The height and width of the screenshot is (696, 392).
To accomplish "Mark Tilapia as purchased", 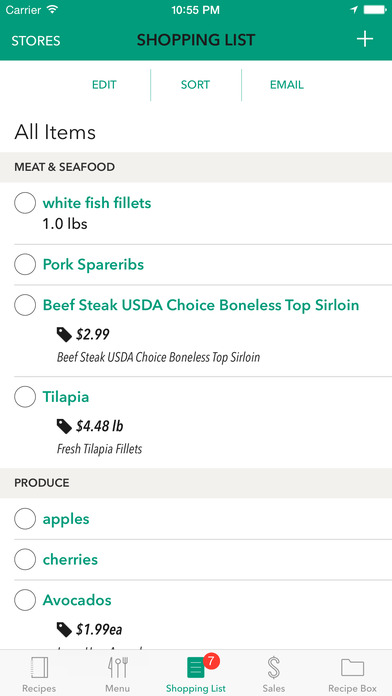I will tap(25, 396).
